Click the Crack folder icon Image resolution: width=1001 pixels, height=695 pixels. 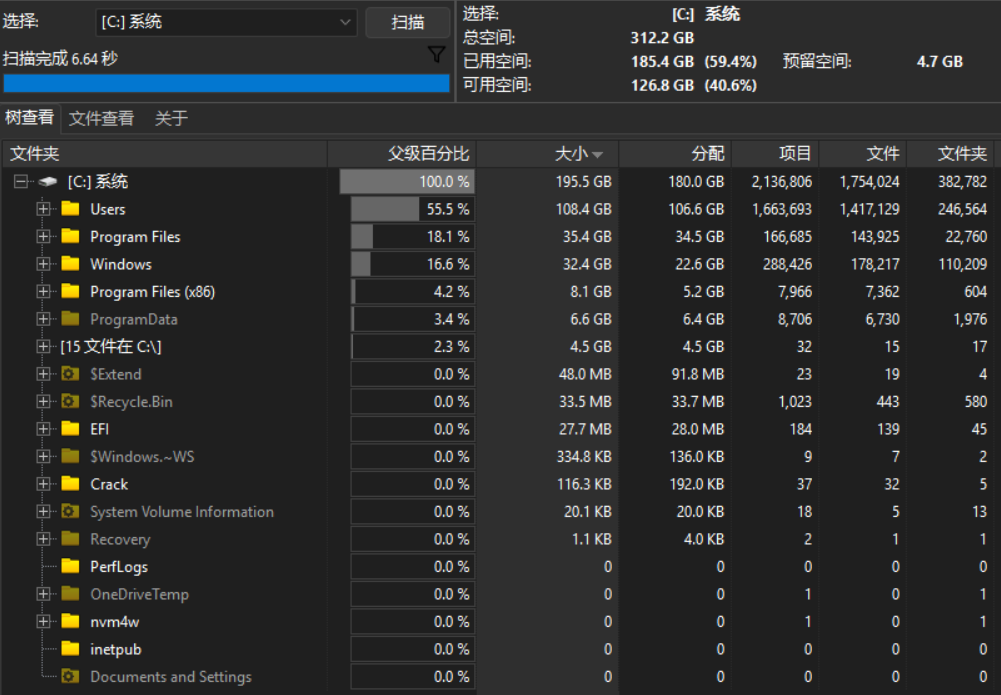click(70, 483)
